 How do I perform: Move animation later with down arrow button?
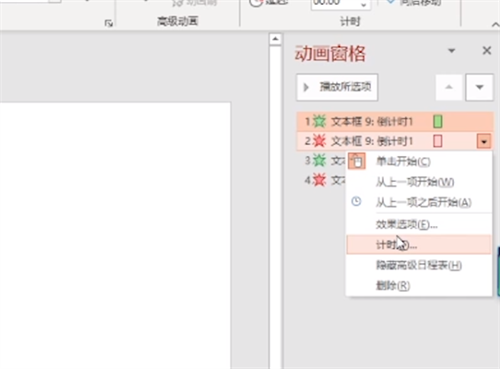479,87
